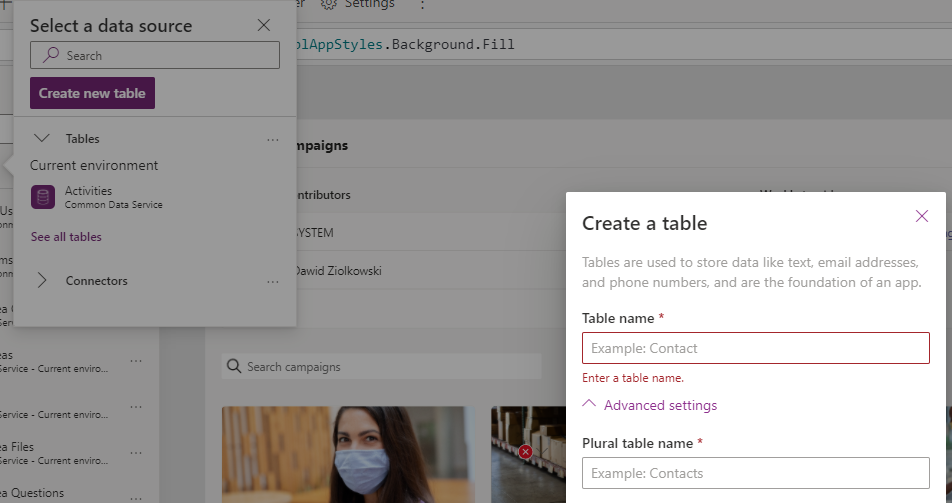
Task: Collapse the Tables section chevron
Action: [42, 139]
